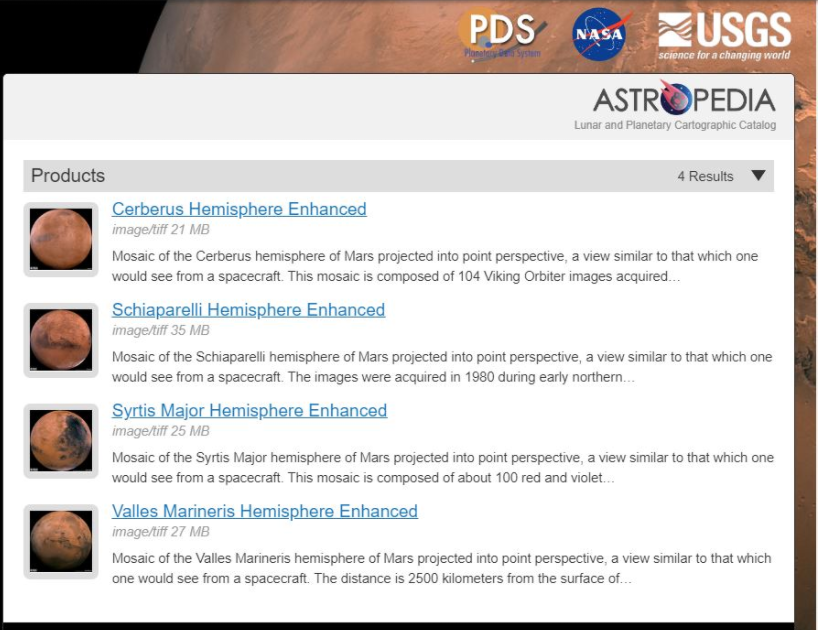
Task: Select the Schiaparelli Hemisphere thumbnail
Action: click(60, 340)
